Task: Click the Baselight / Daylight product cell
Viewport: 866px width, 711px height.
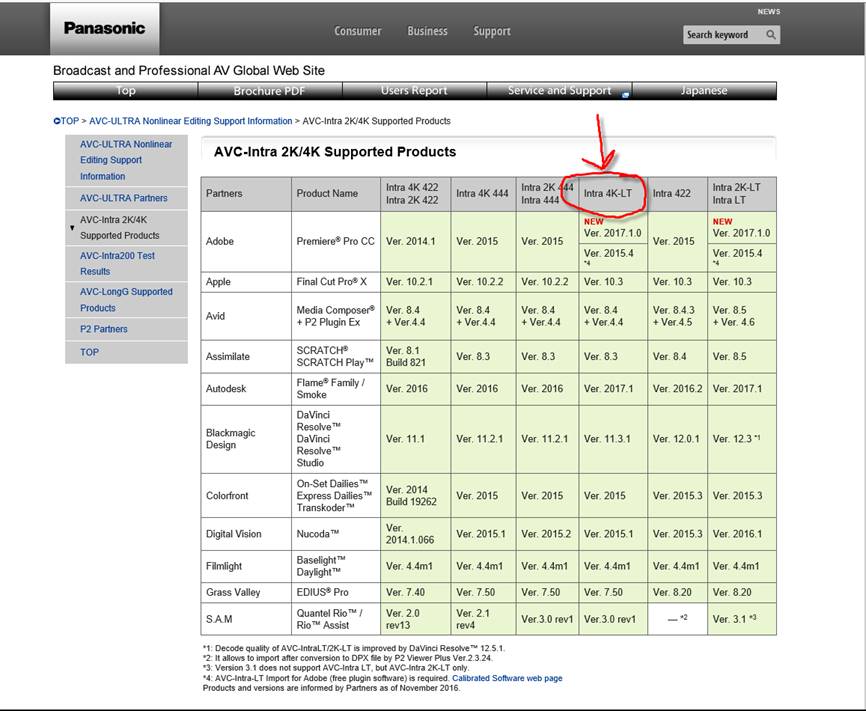Action: pyautogui.click(x=336, y=566)
